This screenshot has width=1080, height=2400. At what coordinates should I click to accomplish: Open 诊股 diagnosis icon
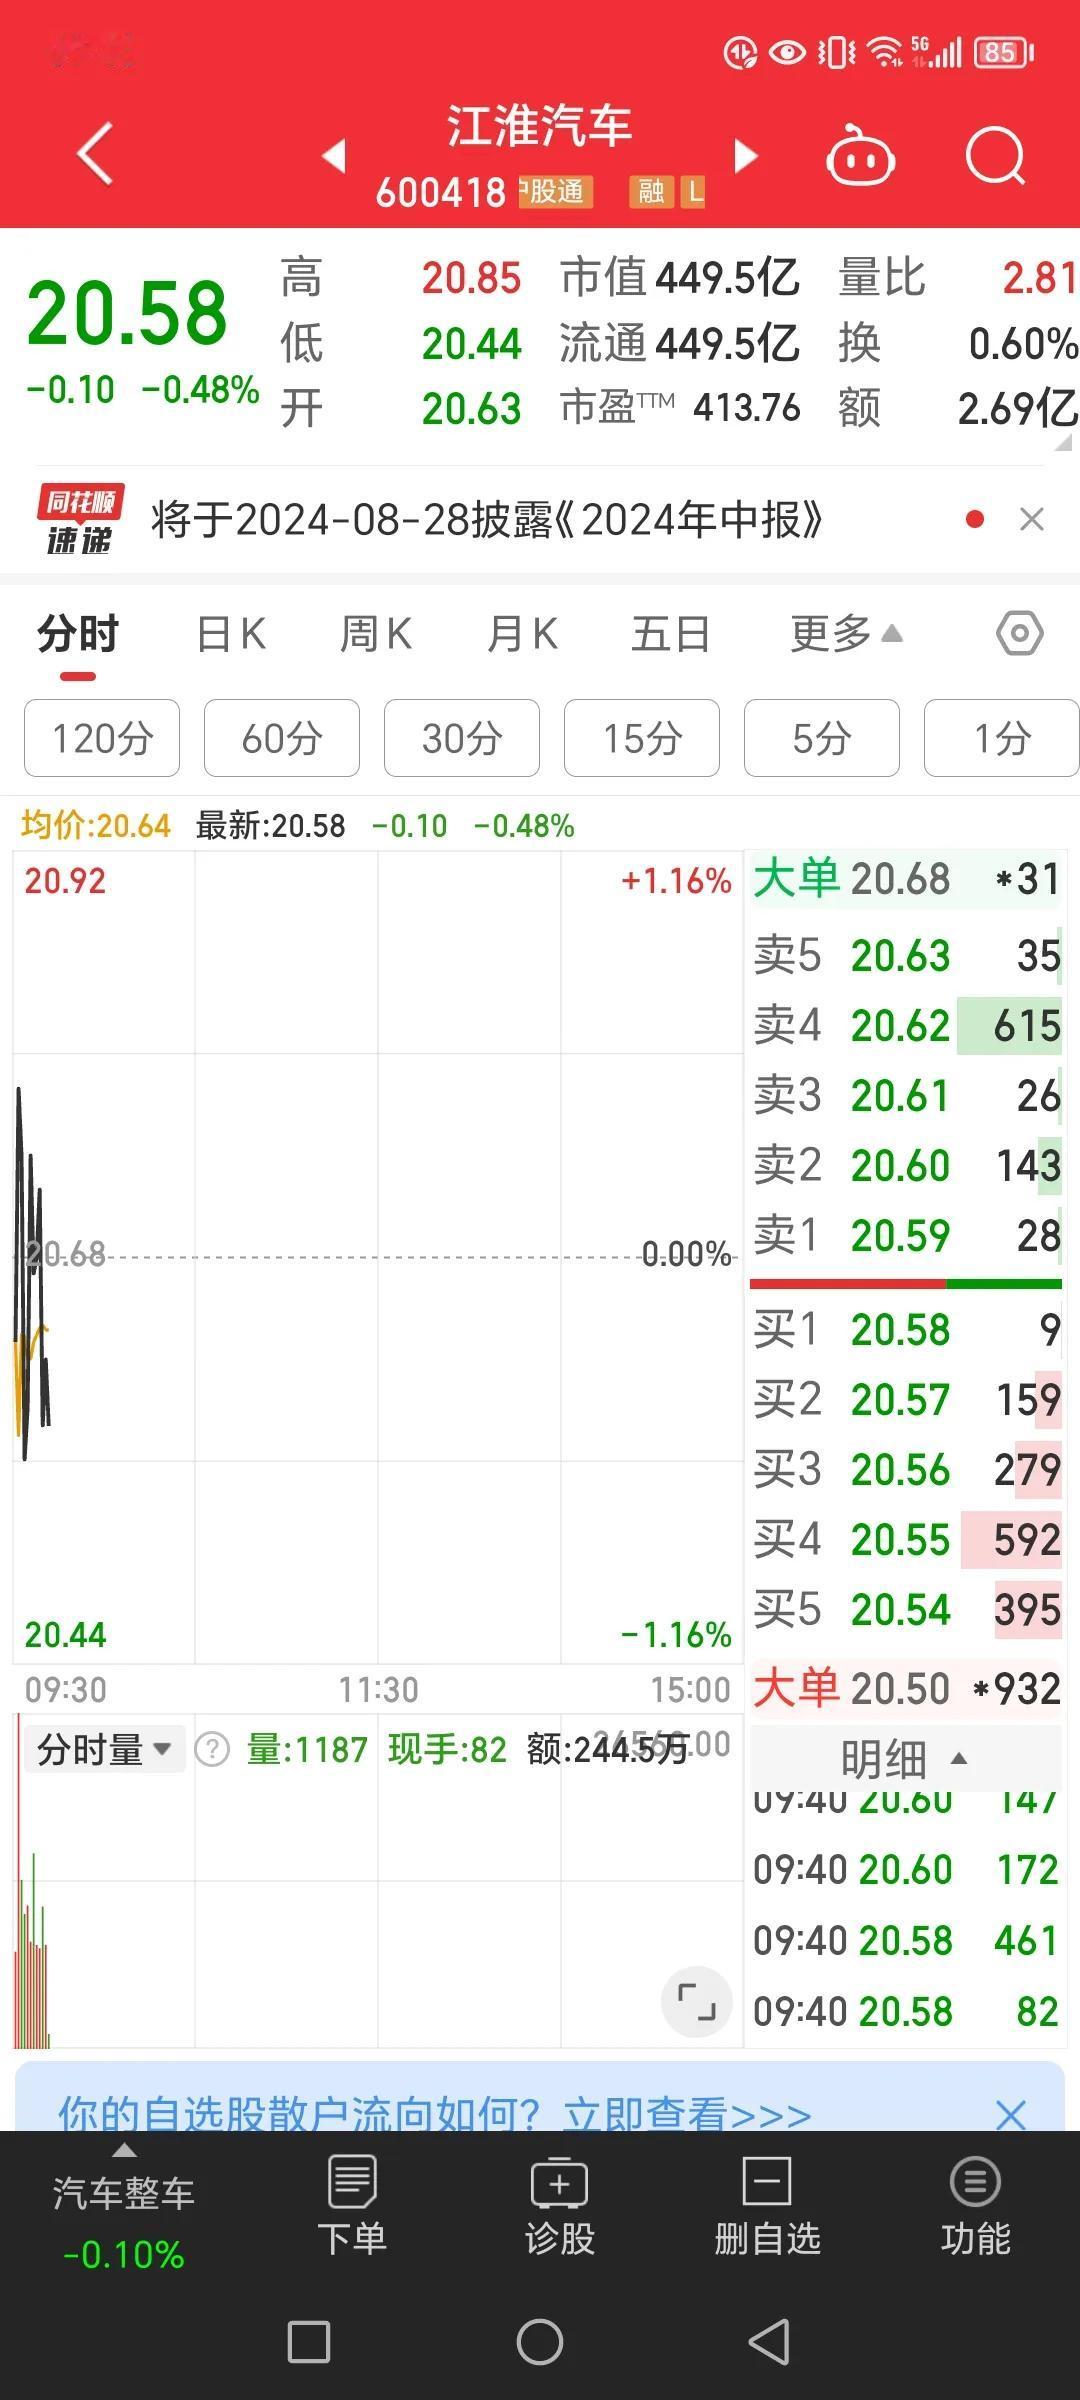tap(560, 2206)
